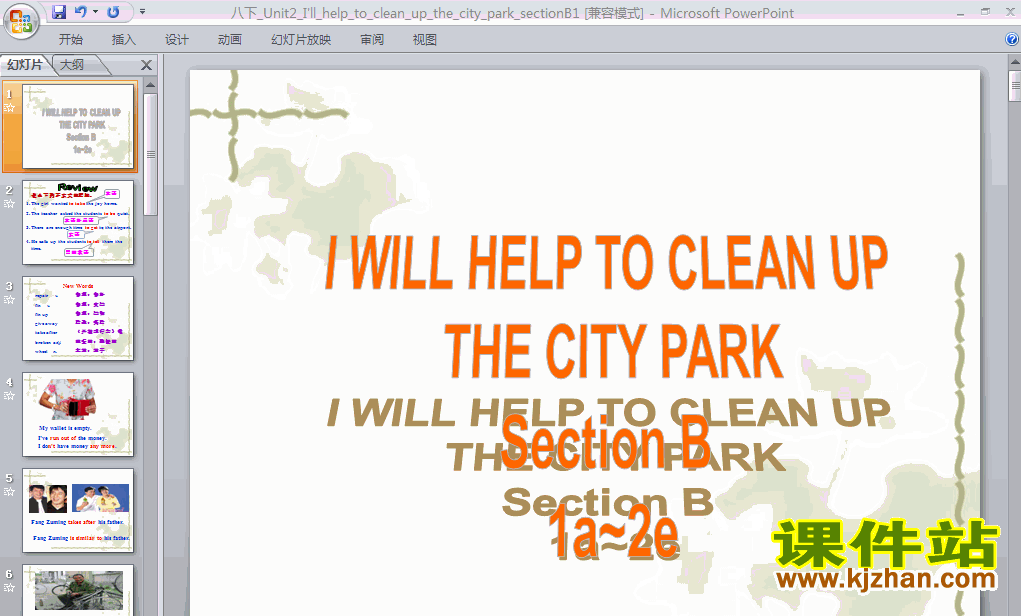Viewport: 1021px width, 616px height.
Task: Open the Undo history dropdown arrow
Action: (x=96, y=12)
